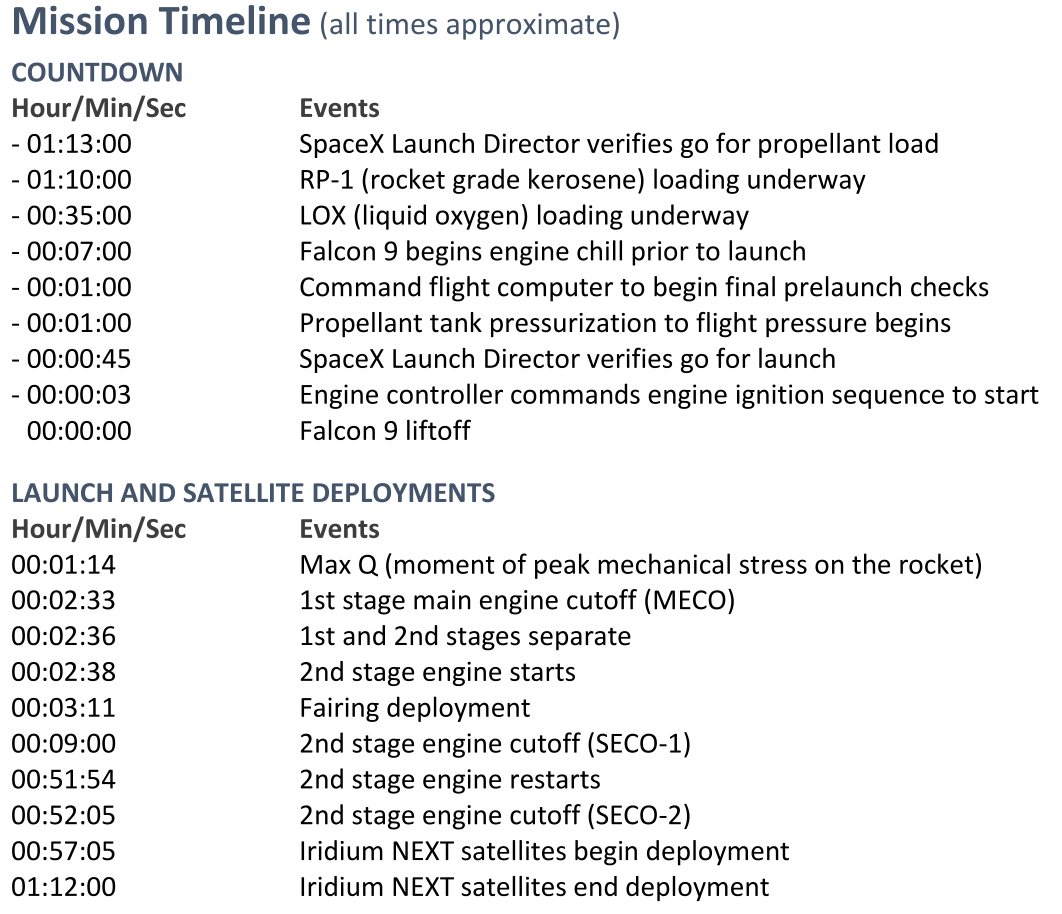Click the propellant tank pressurization event

(625, 323)
